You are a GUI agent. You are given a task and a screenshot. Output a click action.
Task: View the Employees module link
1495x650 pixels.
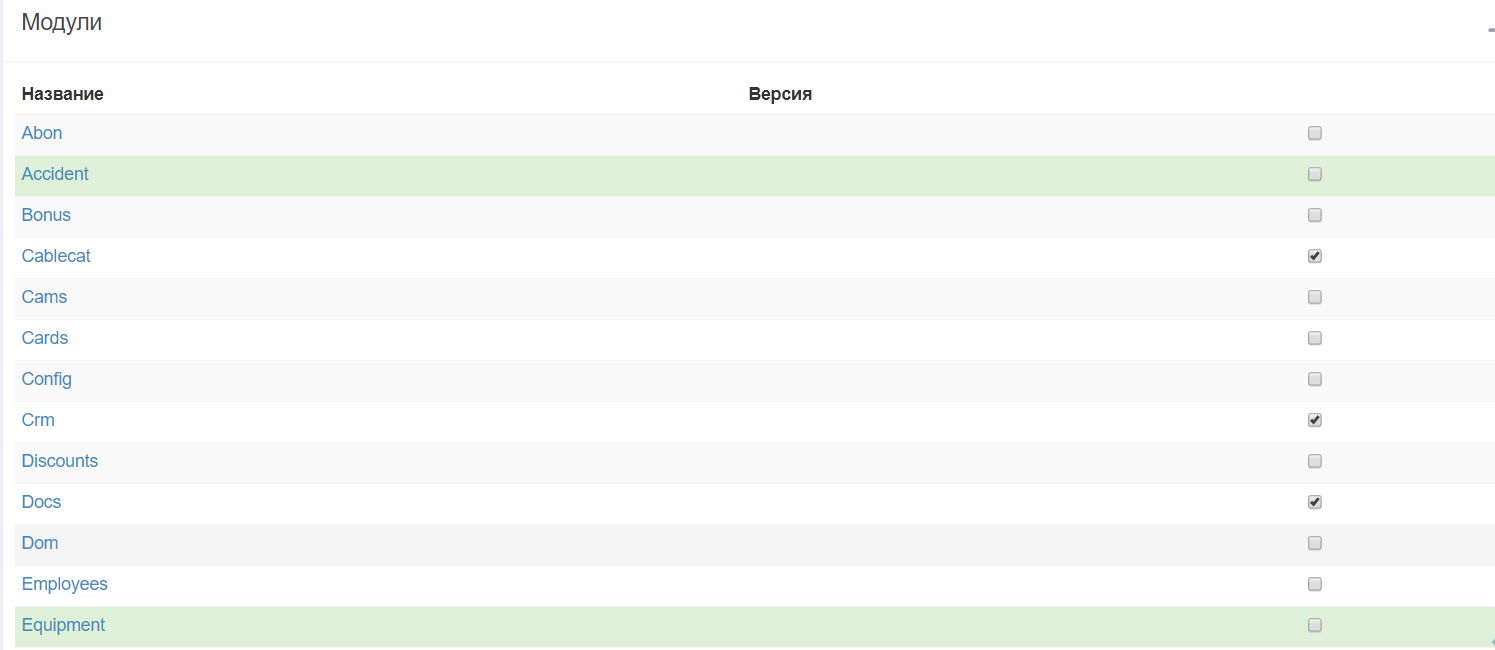point(65,584)
